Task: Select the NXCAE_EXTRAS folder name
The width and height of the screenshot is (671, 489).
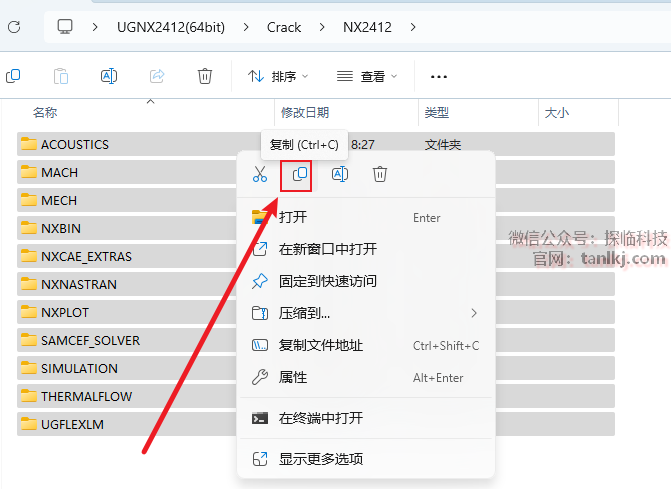Action: [x=86, y=257]
